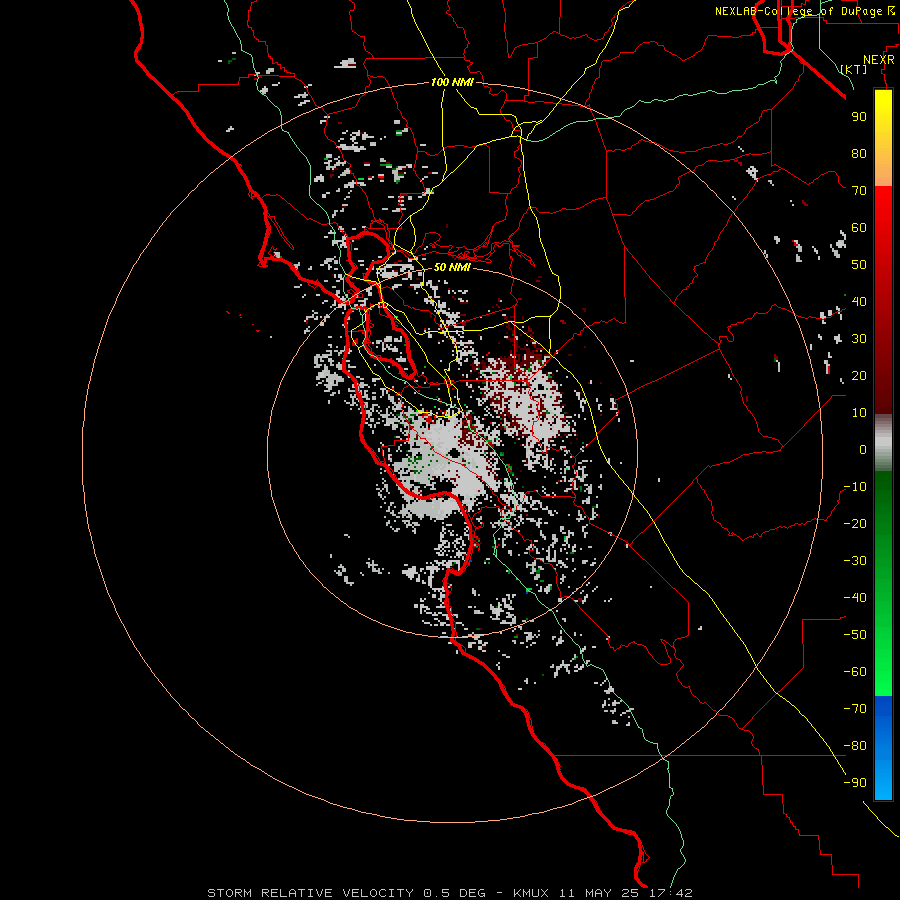
Task: Select the "30" value on velocity scale
Action: [859, 339]
